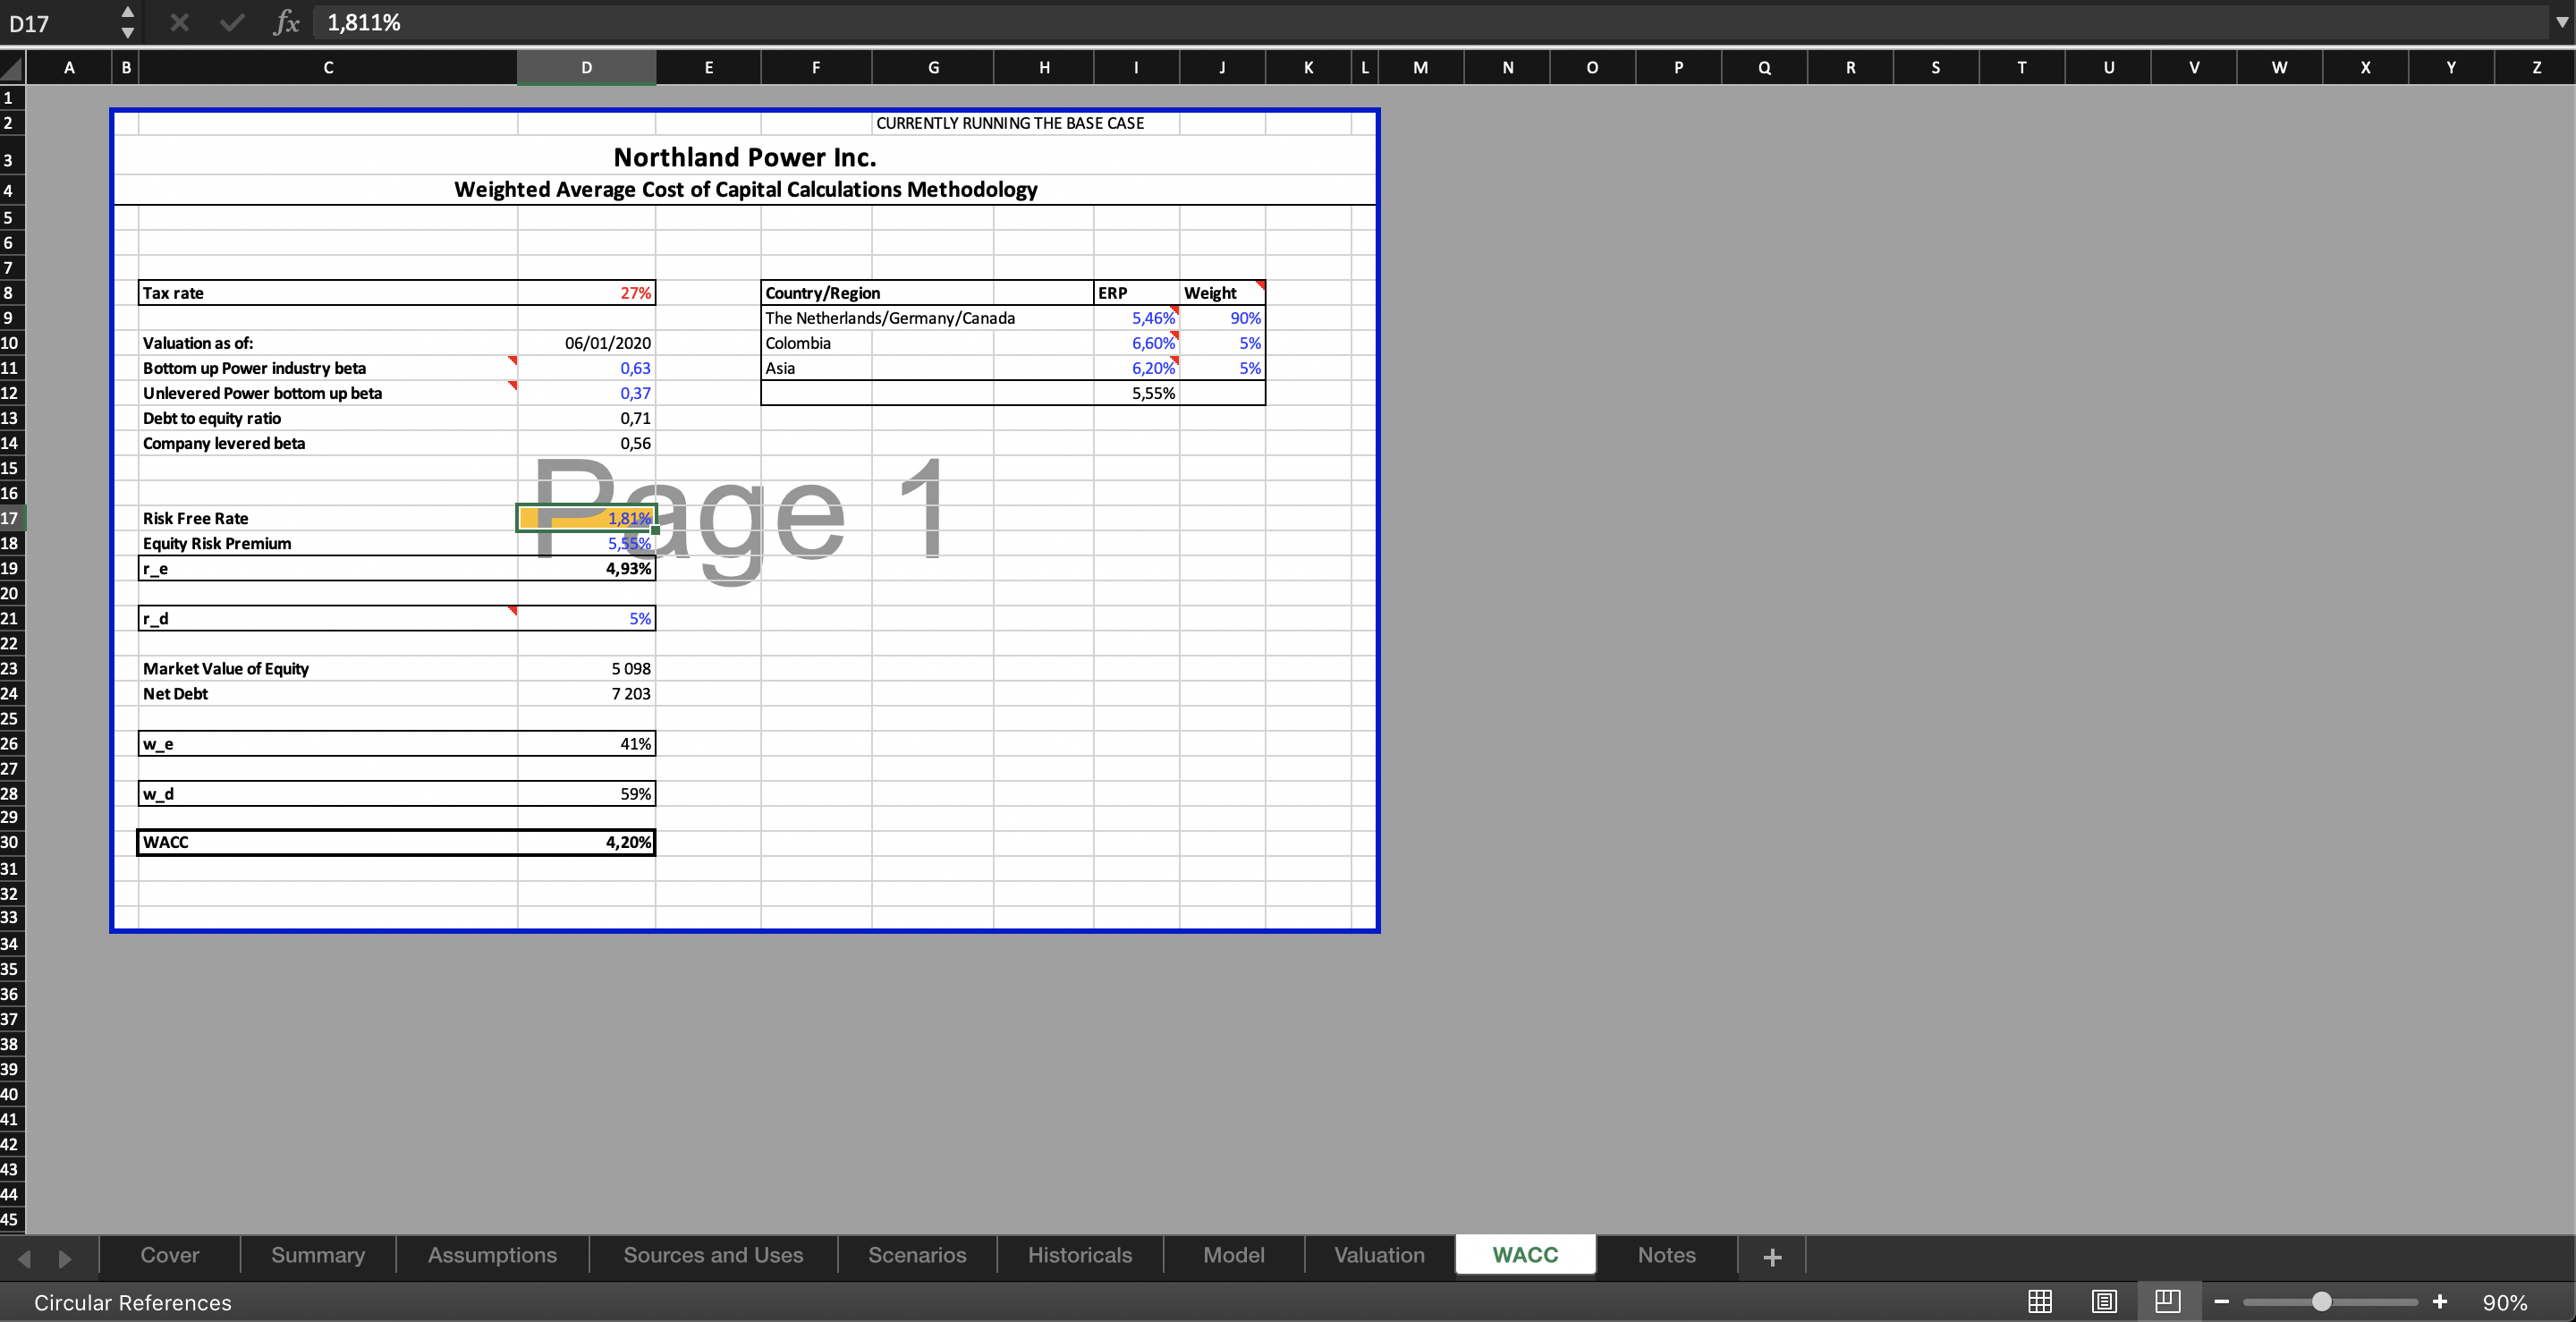Click the Northland Power Inc. title
The width and height of the screenshot is (2576, 1322).
745,157
